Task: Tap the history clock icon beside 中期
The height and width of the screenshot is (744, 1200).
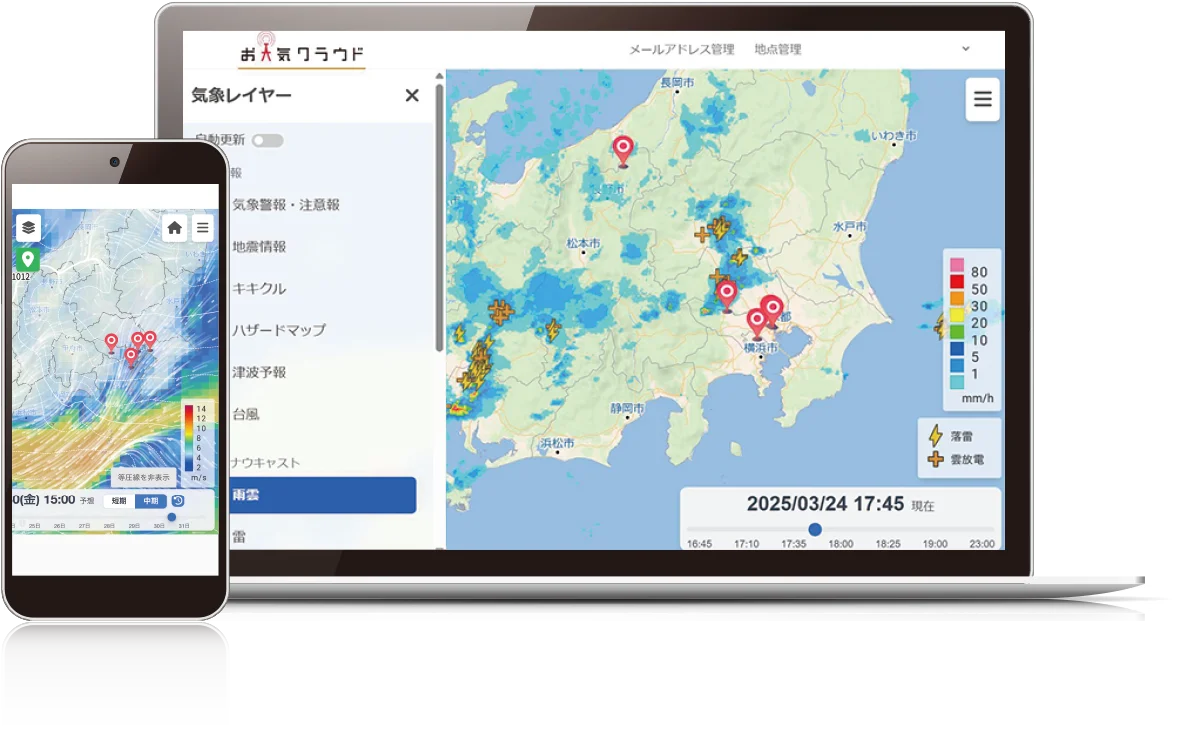Action: tap(177, 501)
